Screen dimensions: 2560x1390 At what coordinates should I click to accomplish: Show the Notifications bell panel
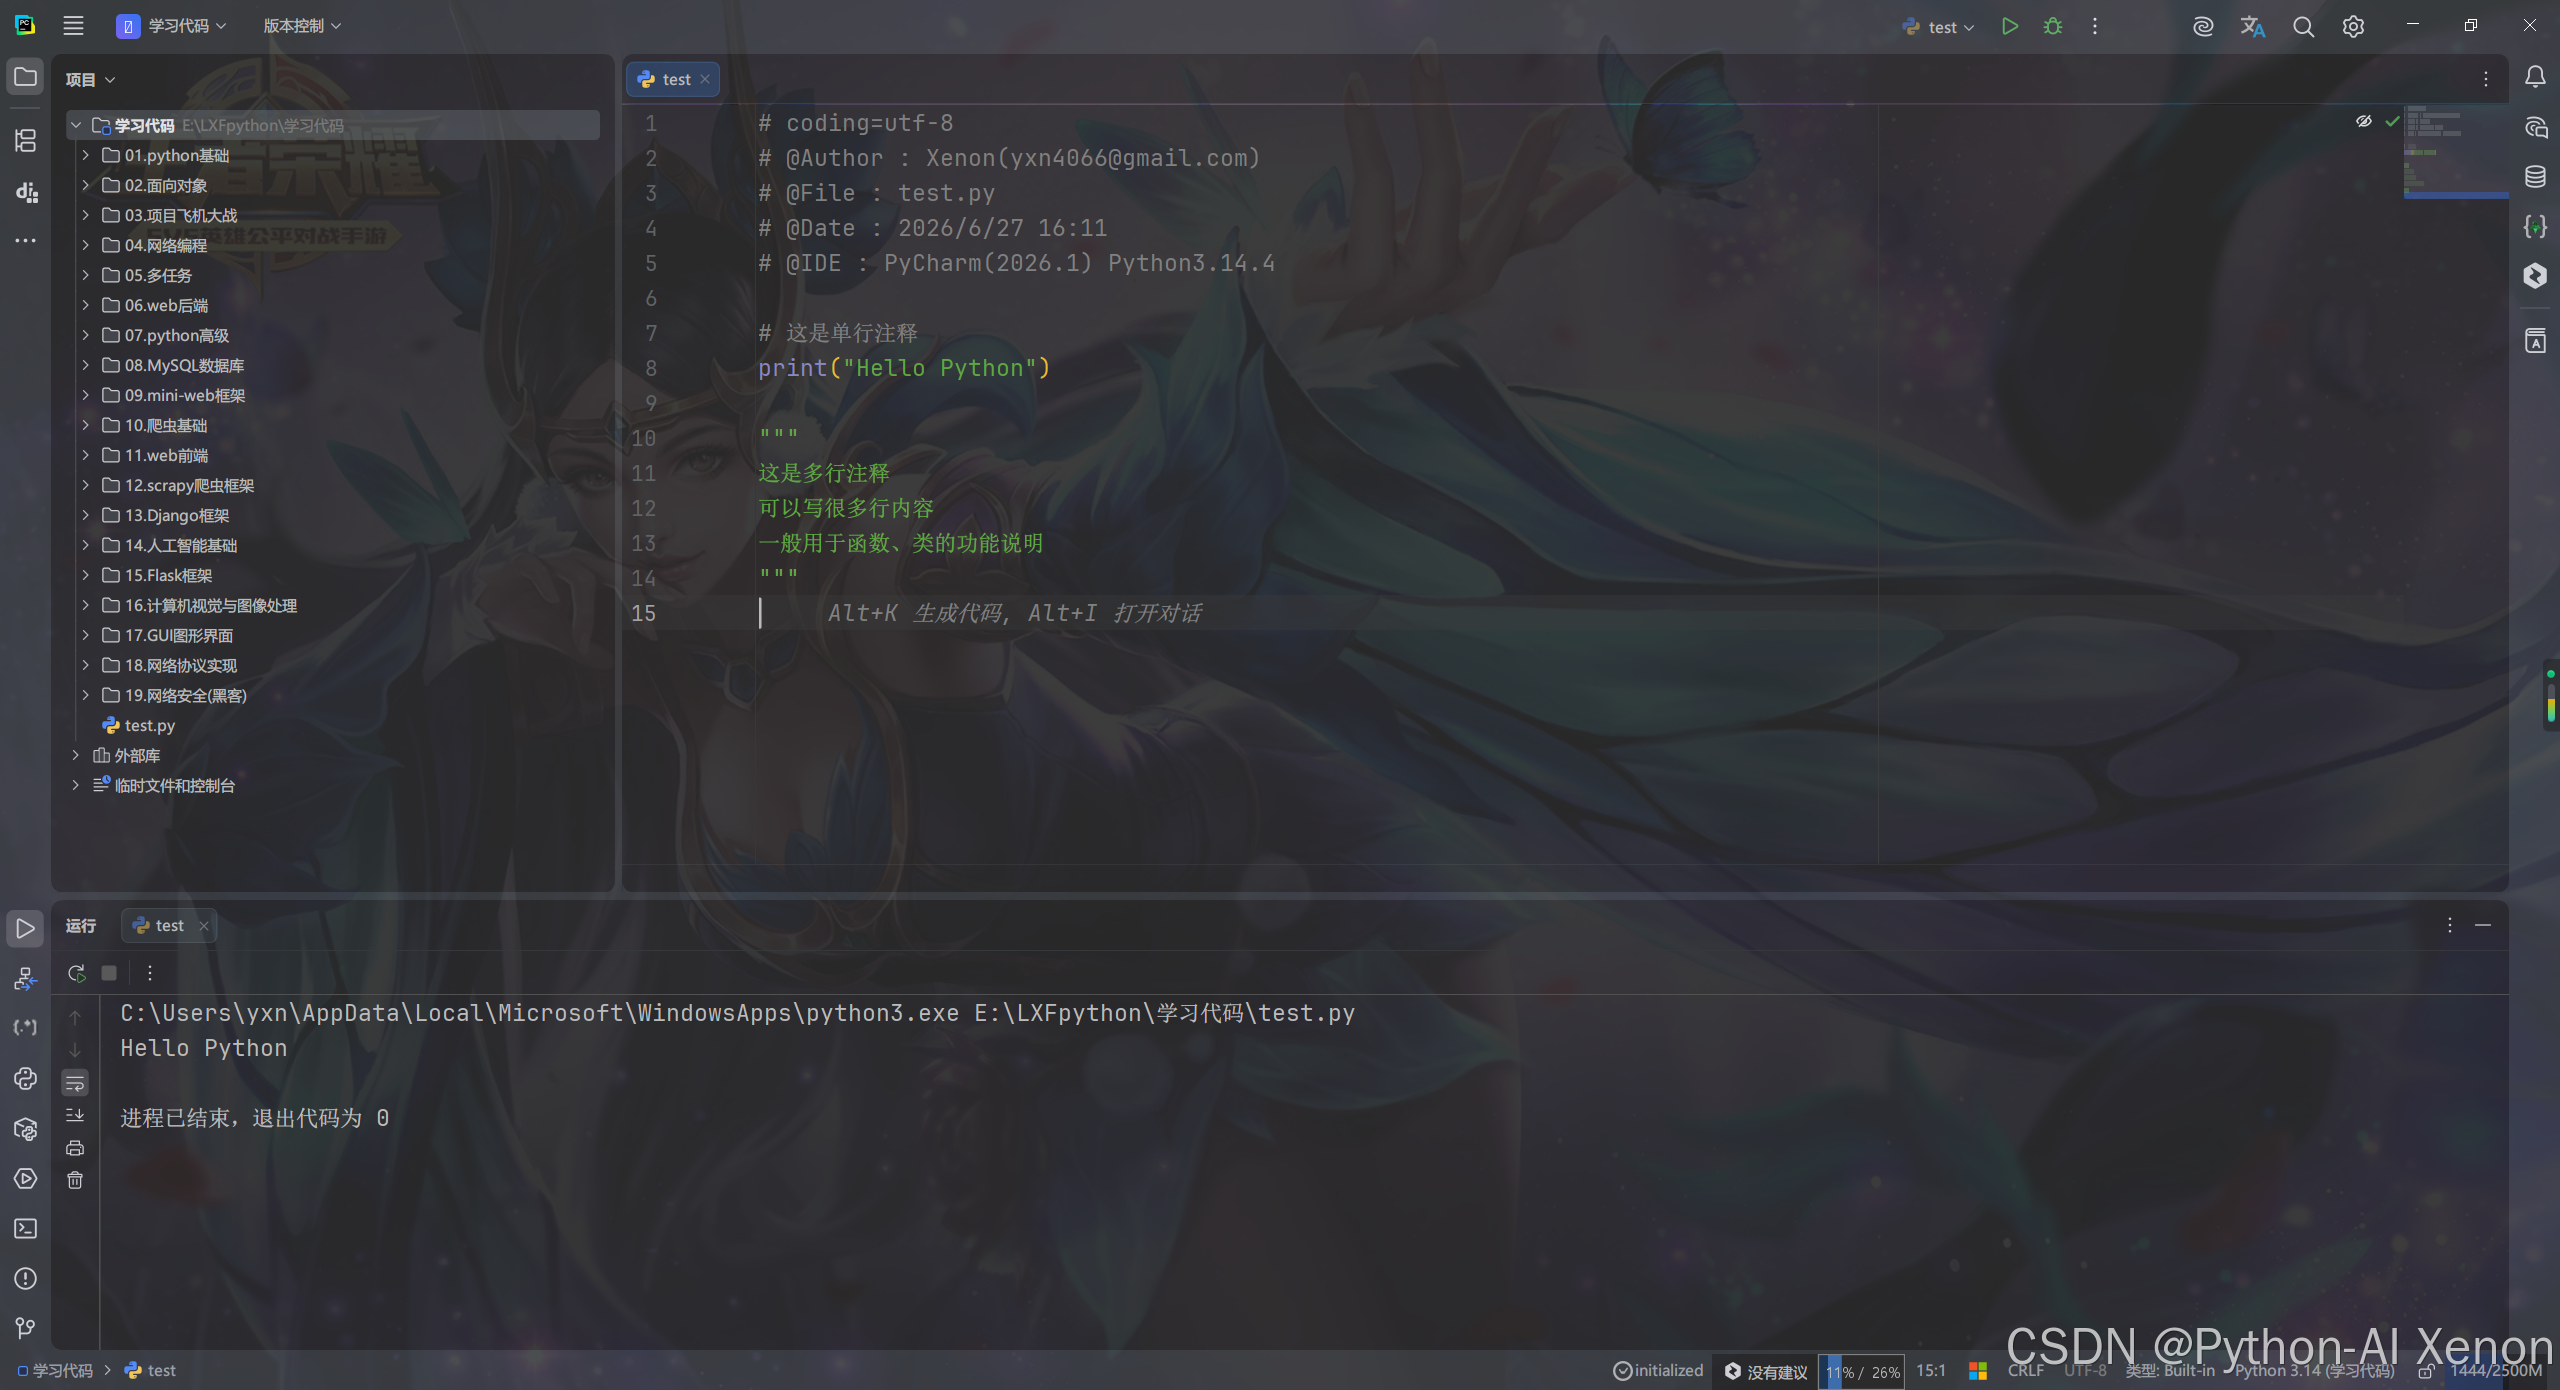tap(2535, 77)
